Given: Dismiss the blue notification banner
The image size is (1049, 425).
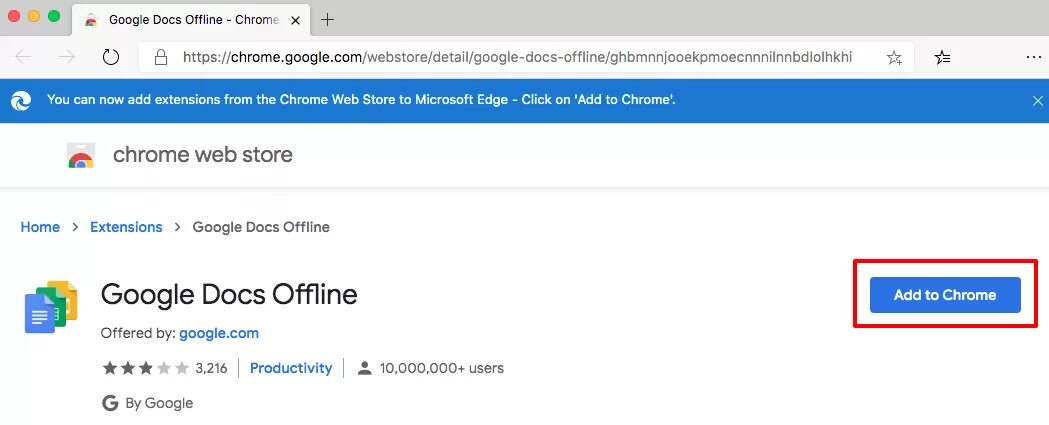Looking at the screenshot, I should click(1037, 100).
